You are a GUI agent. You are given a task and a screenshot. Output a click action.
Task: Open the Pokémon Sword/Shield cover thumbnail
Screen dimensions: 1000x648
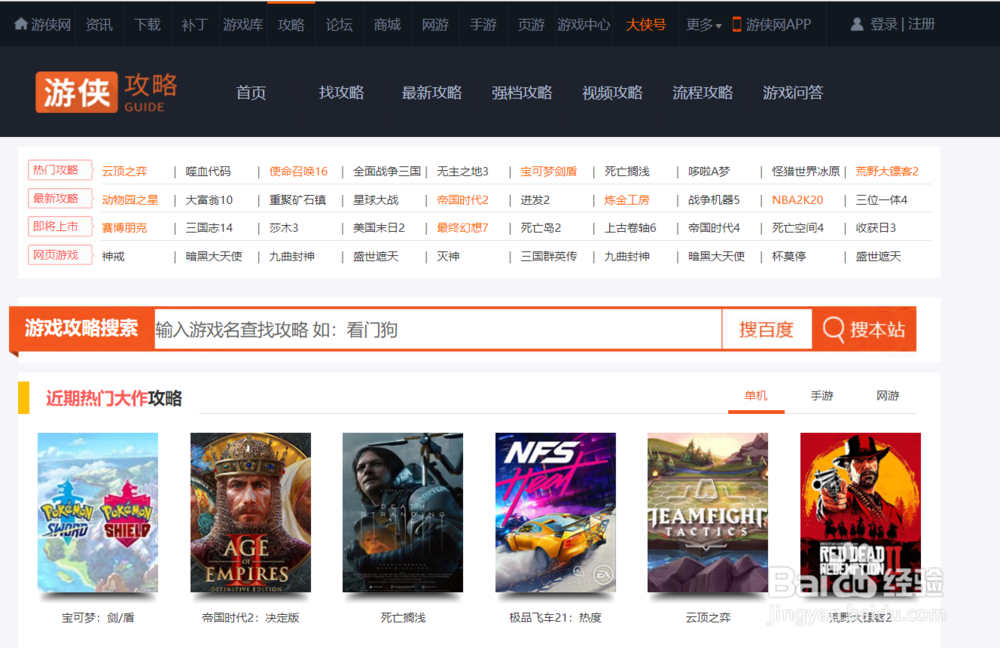tap(98, 513)
